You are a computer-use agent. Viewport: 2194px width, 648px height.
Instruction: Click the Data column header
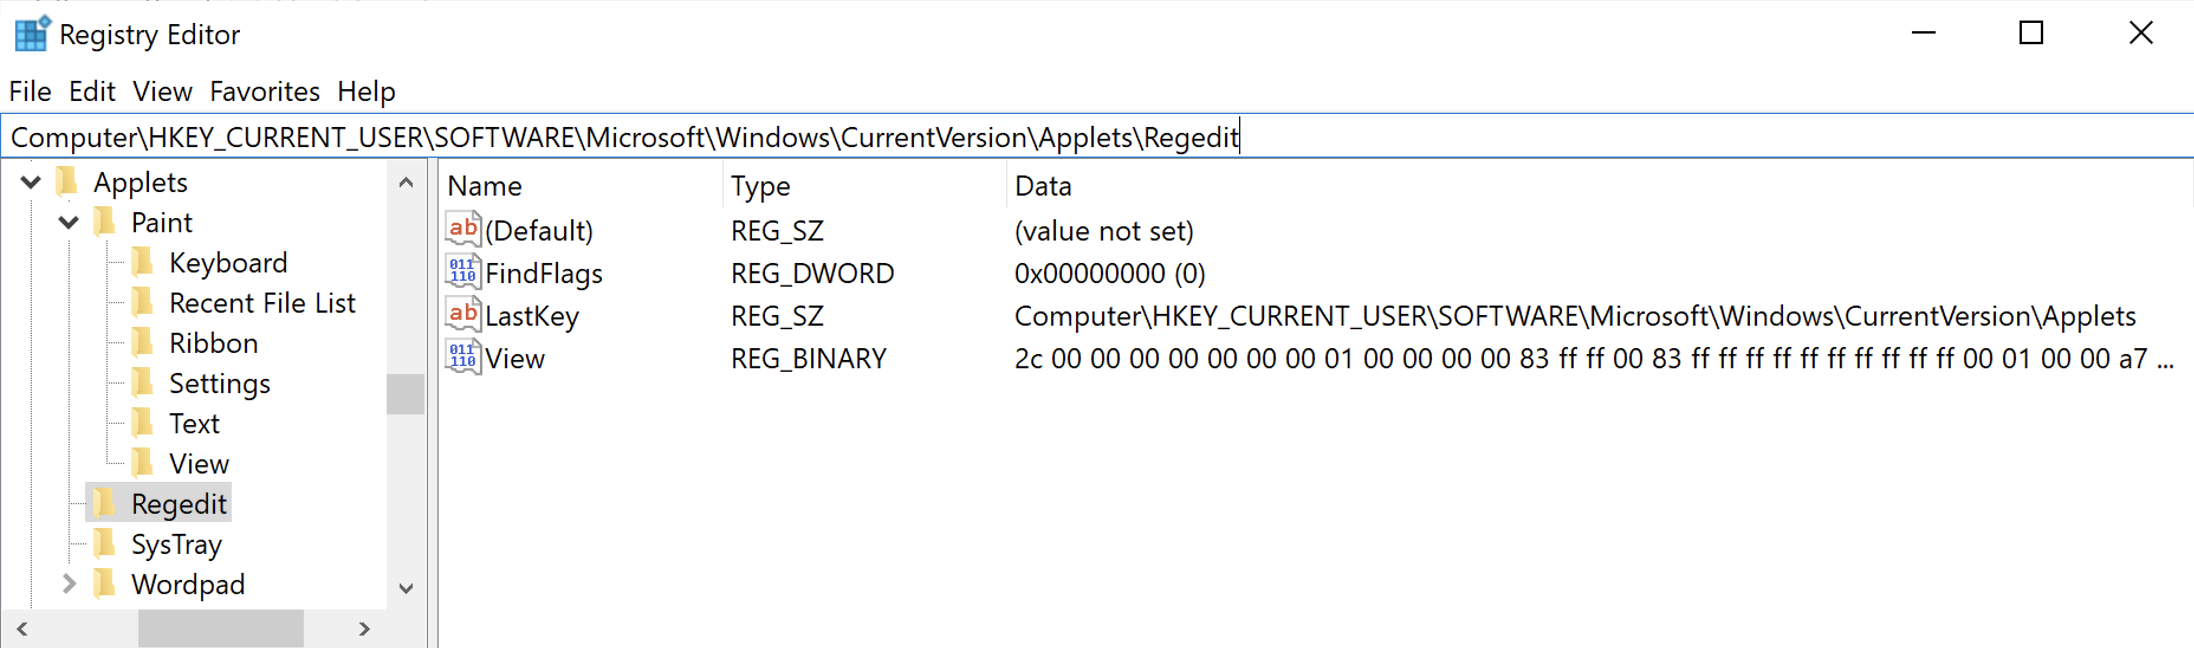click(1043, 186)
